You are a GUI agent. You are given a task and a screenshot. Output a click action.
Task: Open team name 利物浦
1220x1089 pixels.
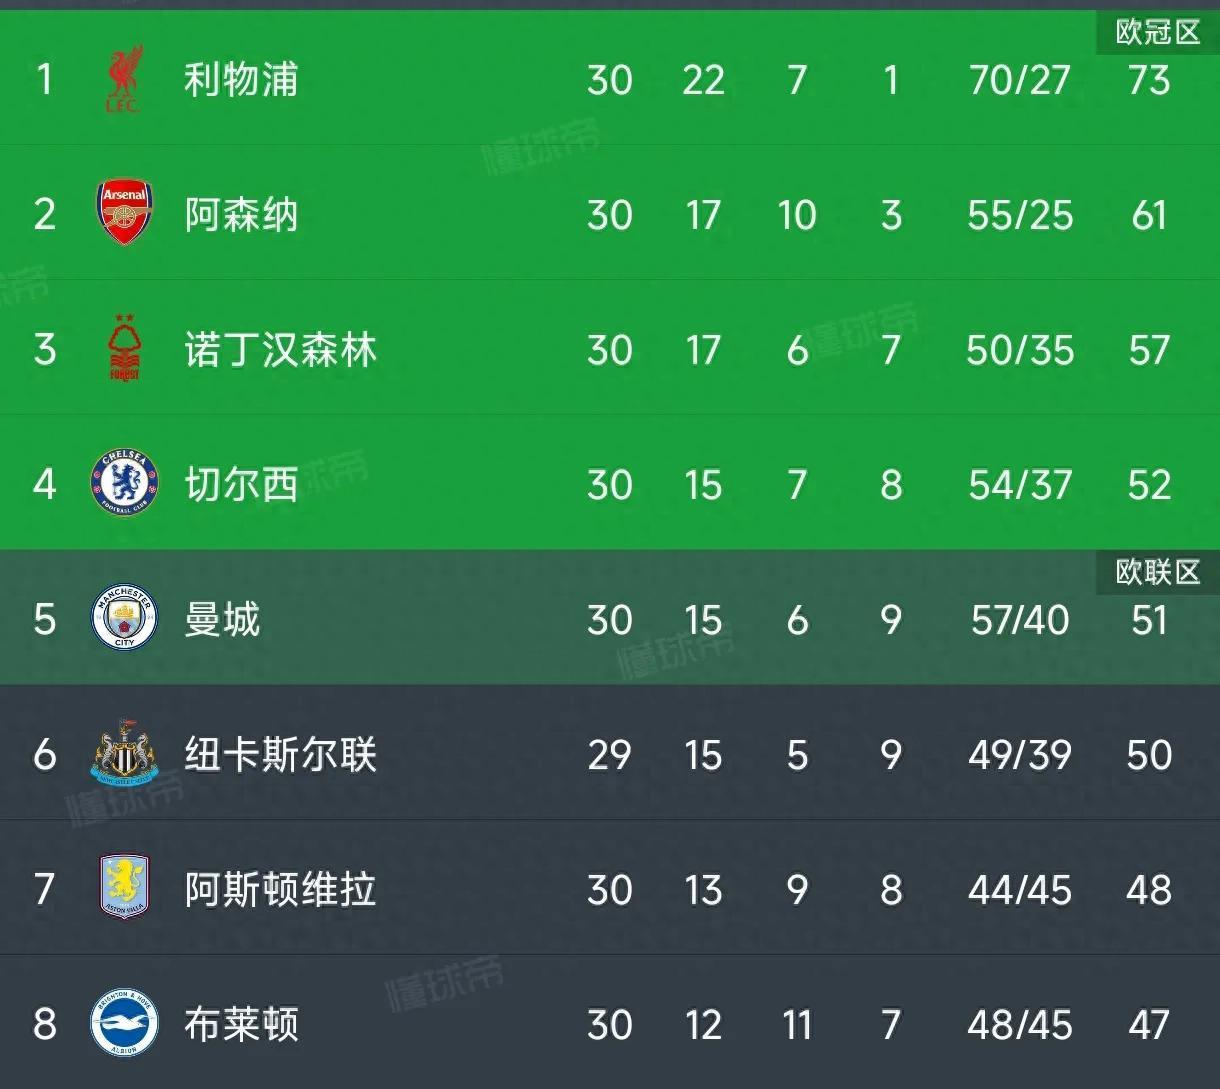pos(241,79)
